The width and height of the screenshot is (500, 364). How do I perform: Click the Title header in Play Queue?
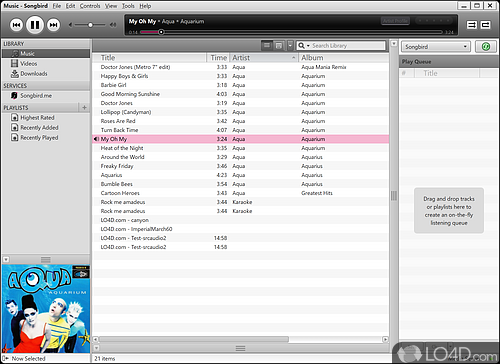pos(447,73)
